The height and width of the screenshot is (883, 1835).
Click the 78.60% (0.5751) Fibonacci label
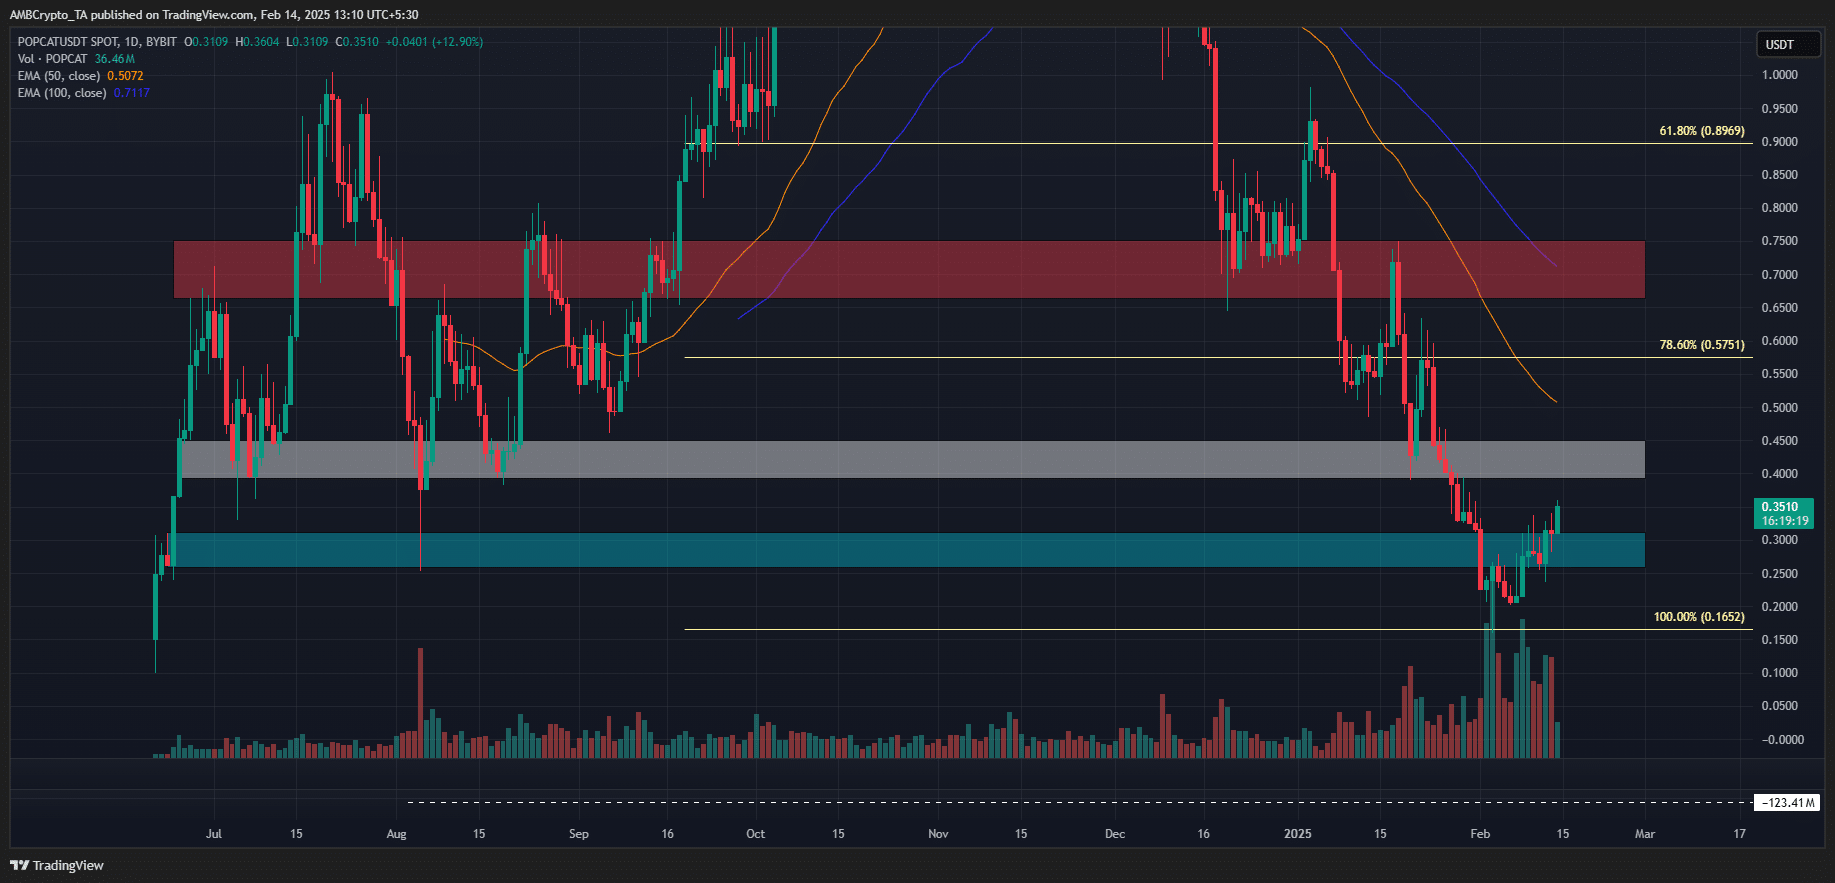point(1701,345)
